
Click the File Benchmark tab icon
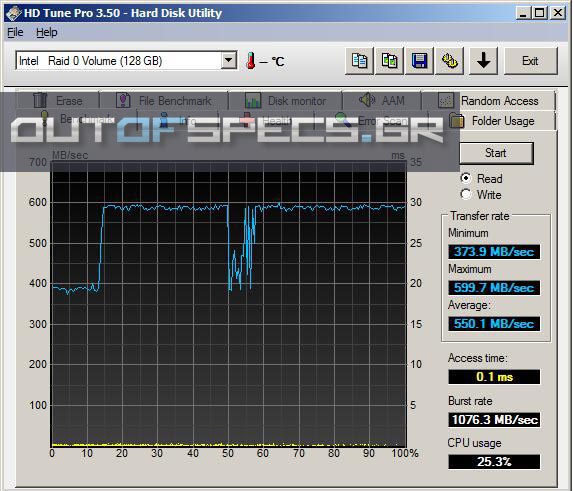click(x=123, y=100)
